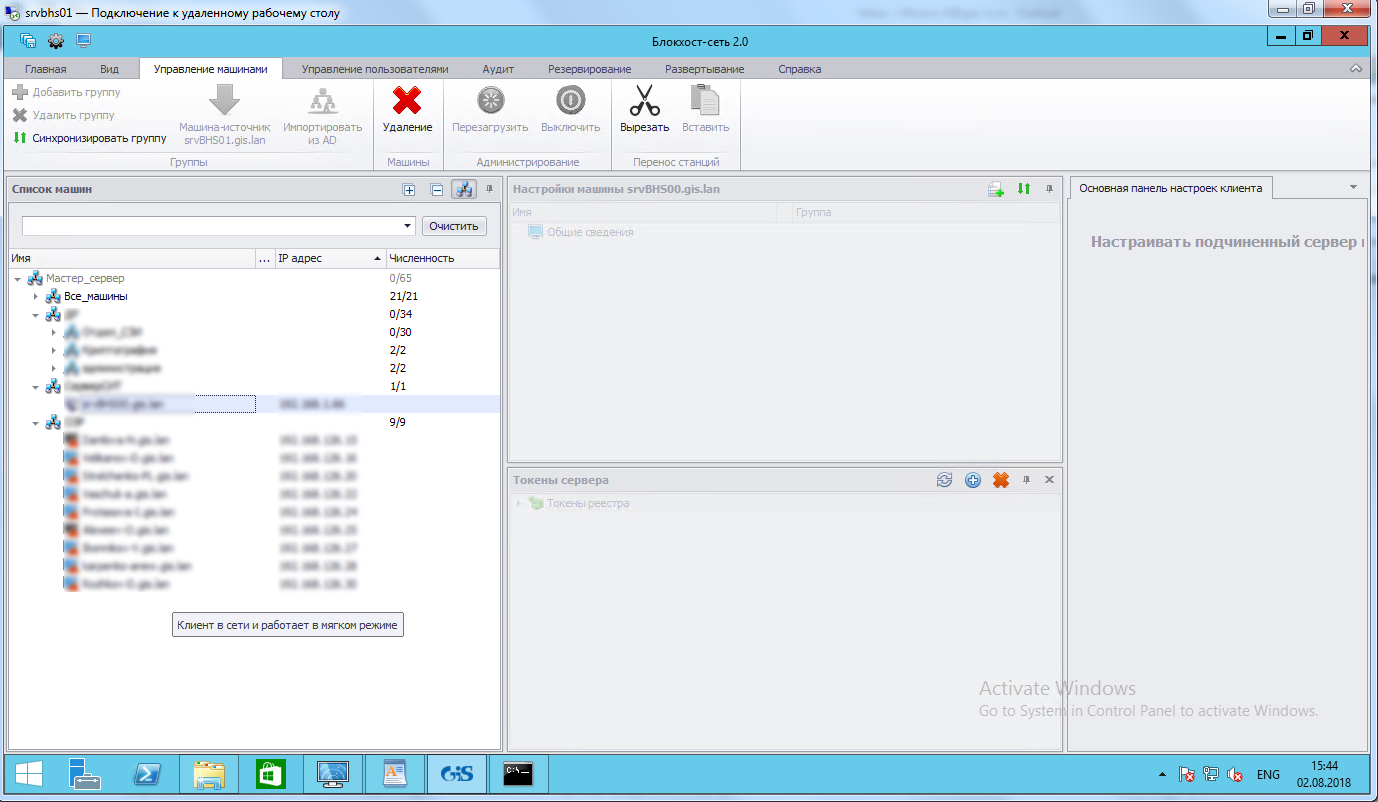Viewport: 1378px width, 802px height.
Task: Toggle the pin on the Настройки машины panel
Action: tap(1049, 189)
